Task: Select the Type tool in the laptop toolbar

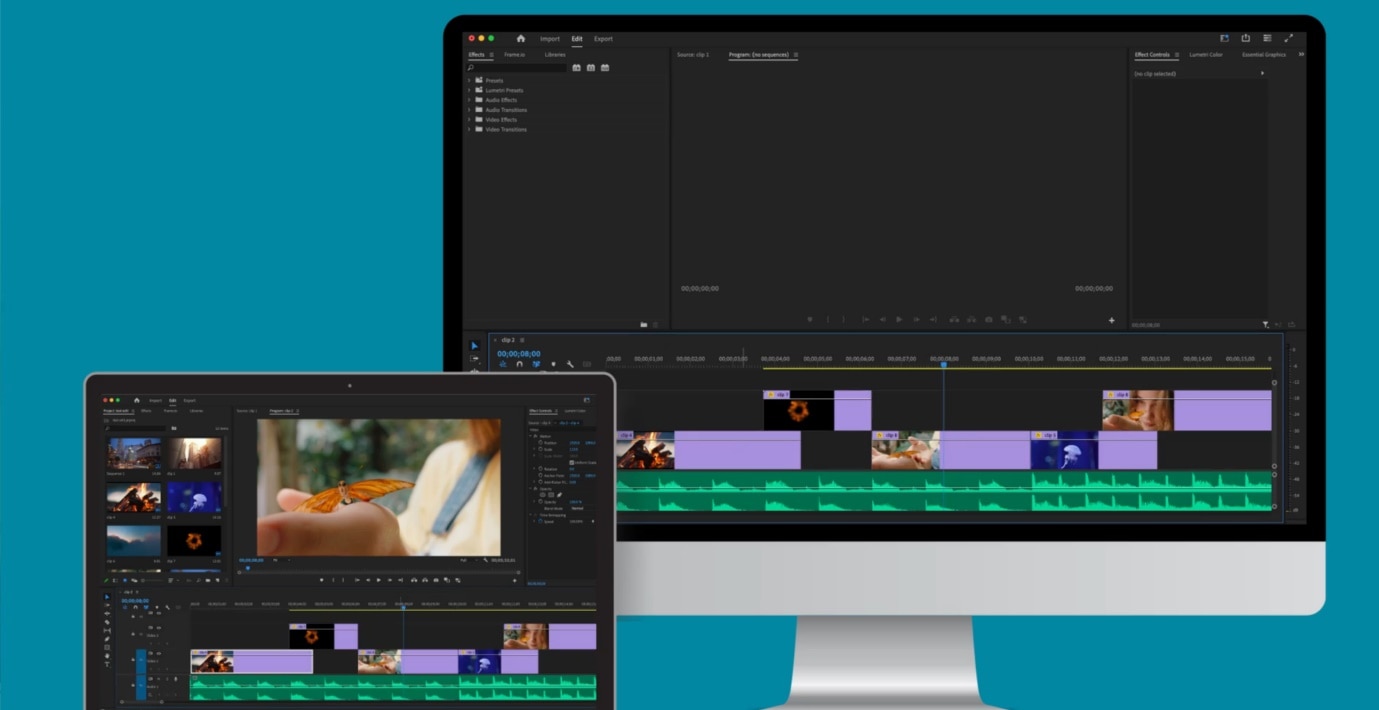Action: click(x=107, y=664)
